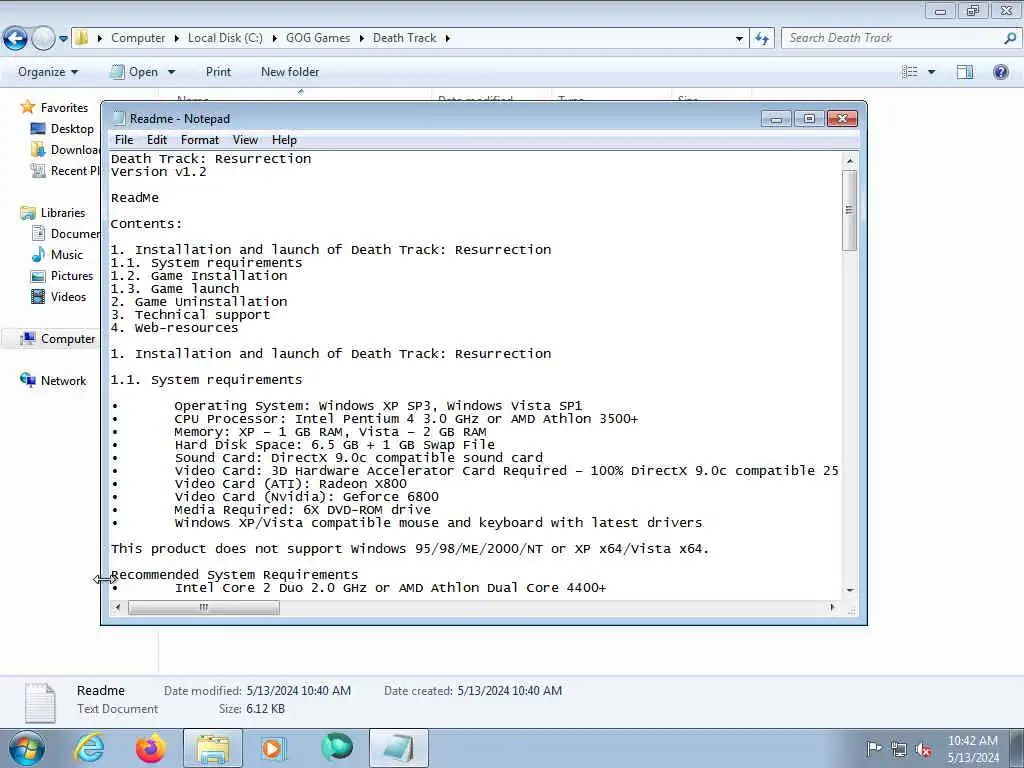
Task: Open address bar history dropdown
Action: pos(739,39)
